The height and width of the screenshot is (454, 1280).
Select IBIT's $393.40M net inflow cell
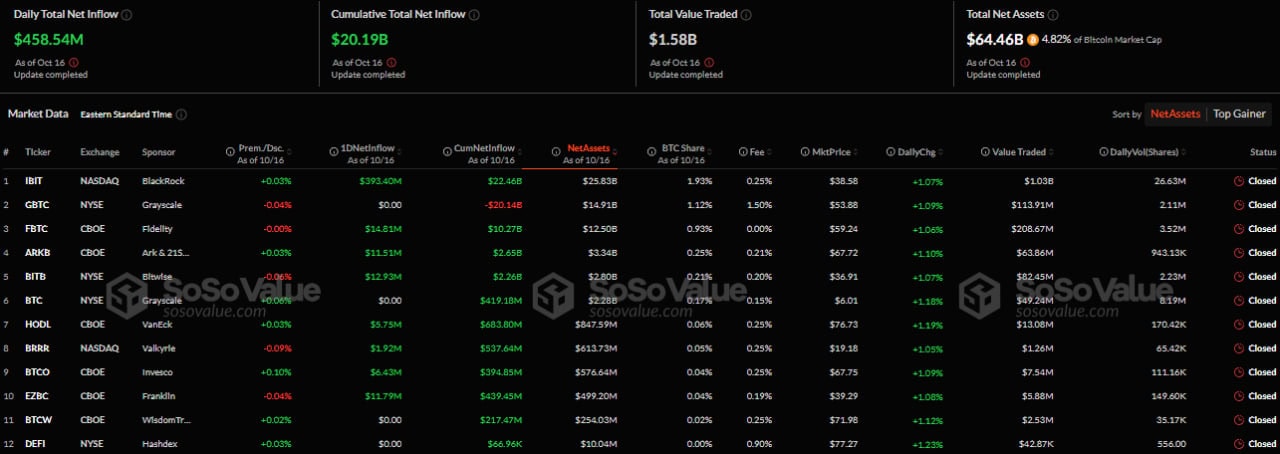click(x=379, y=182)
